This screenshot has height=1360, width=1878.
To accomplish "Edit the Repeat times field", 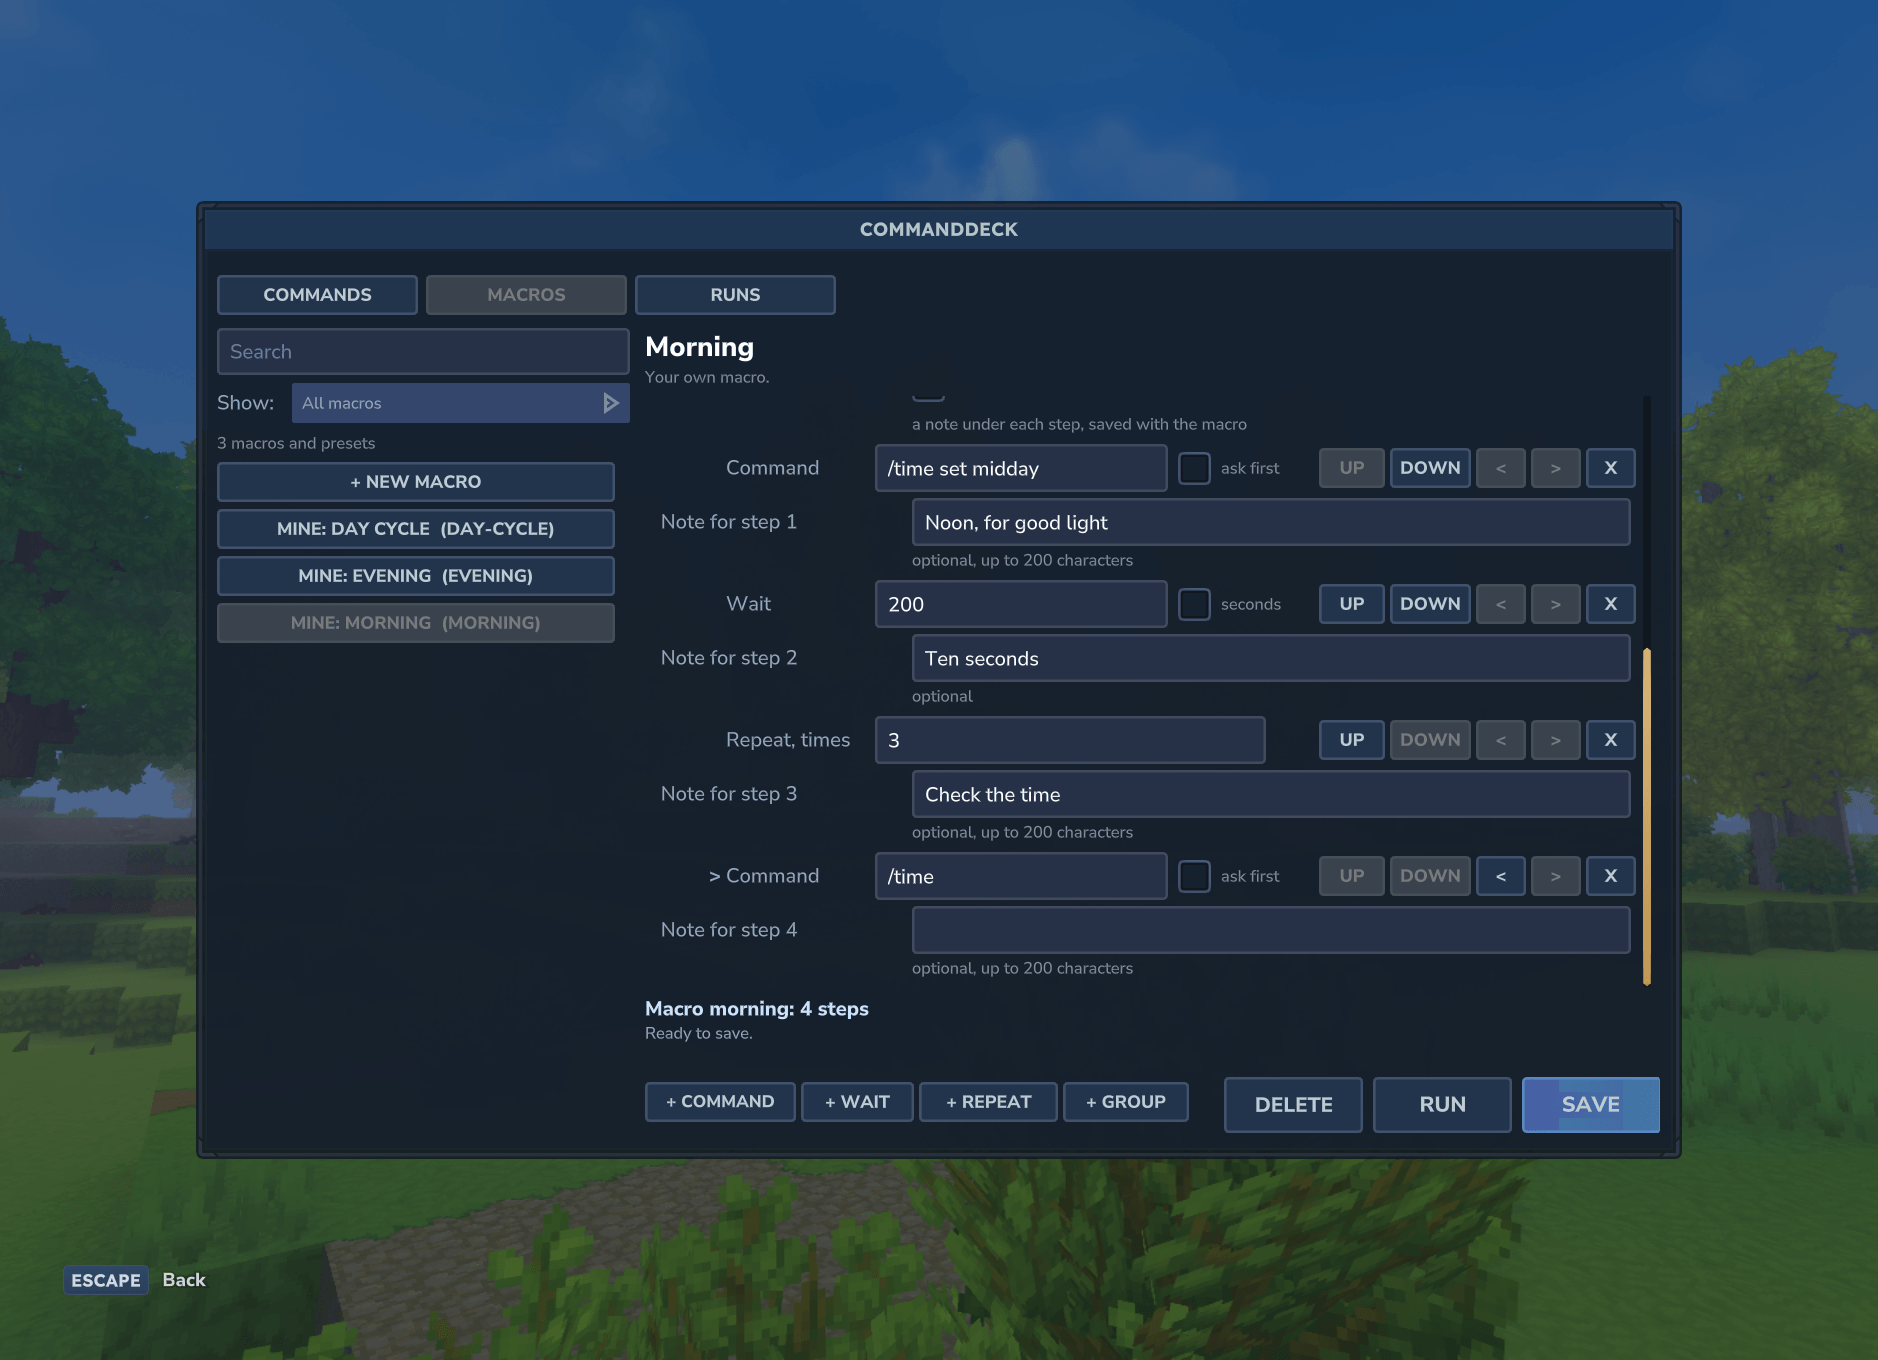I will pos(1070,740).
